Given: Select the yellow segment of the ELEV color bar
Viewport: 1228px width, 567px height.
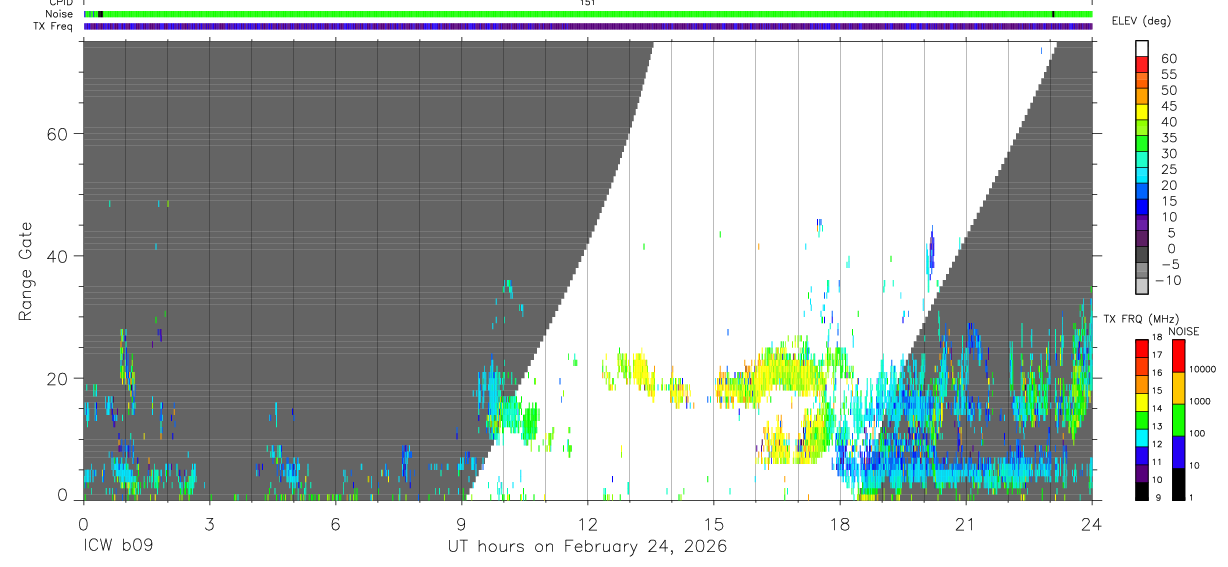Looking at the screenshot, I should tap(1142, 112).
